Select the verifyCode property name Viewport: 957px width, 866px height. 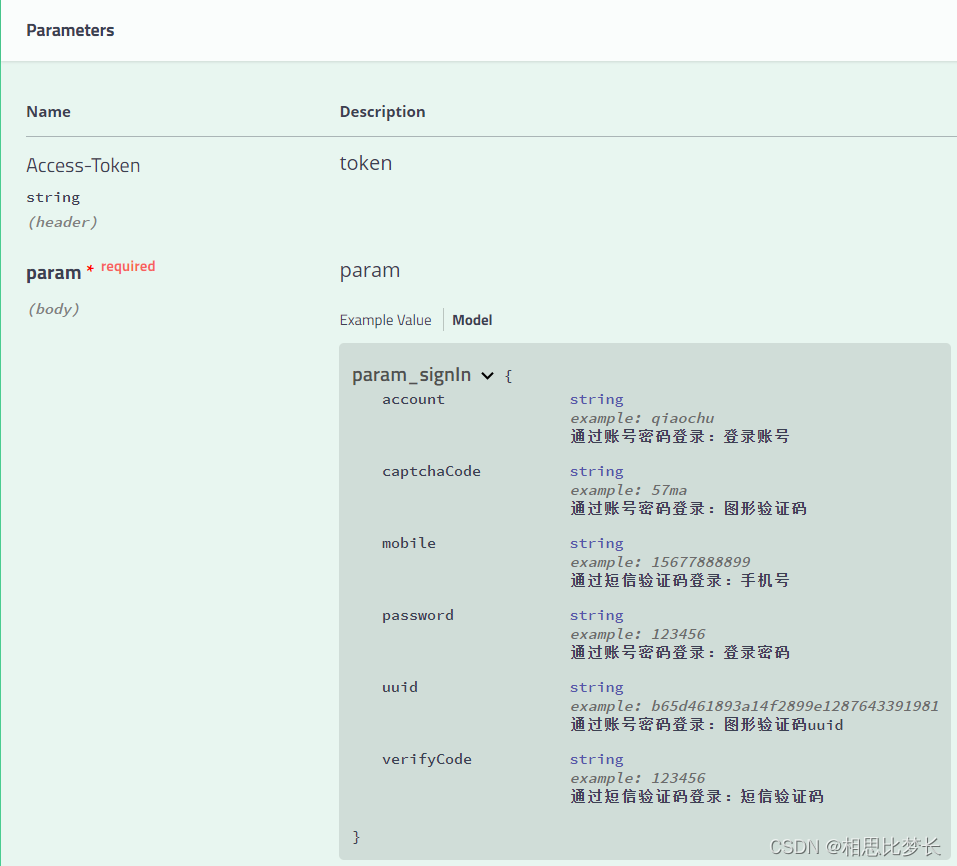pos(427,759)
